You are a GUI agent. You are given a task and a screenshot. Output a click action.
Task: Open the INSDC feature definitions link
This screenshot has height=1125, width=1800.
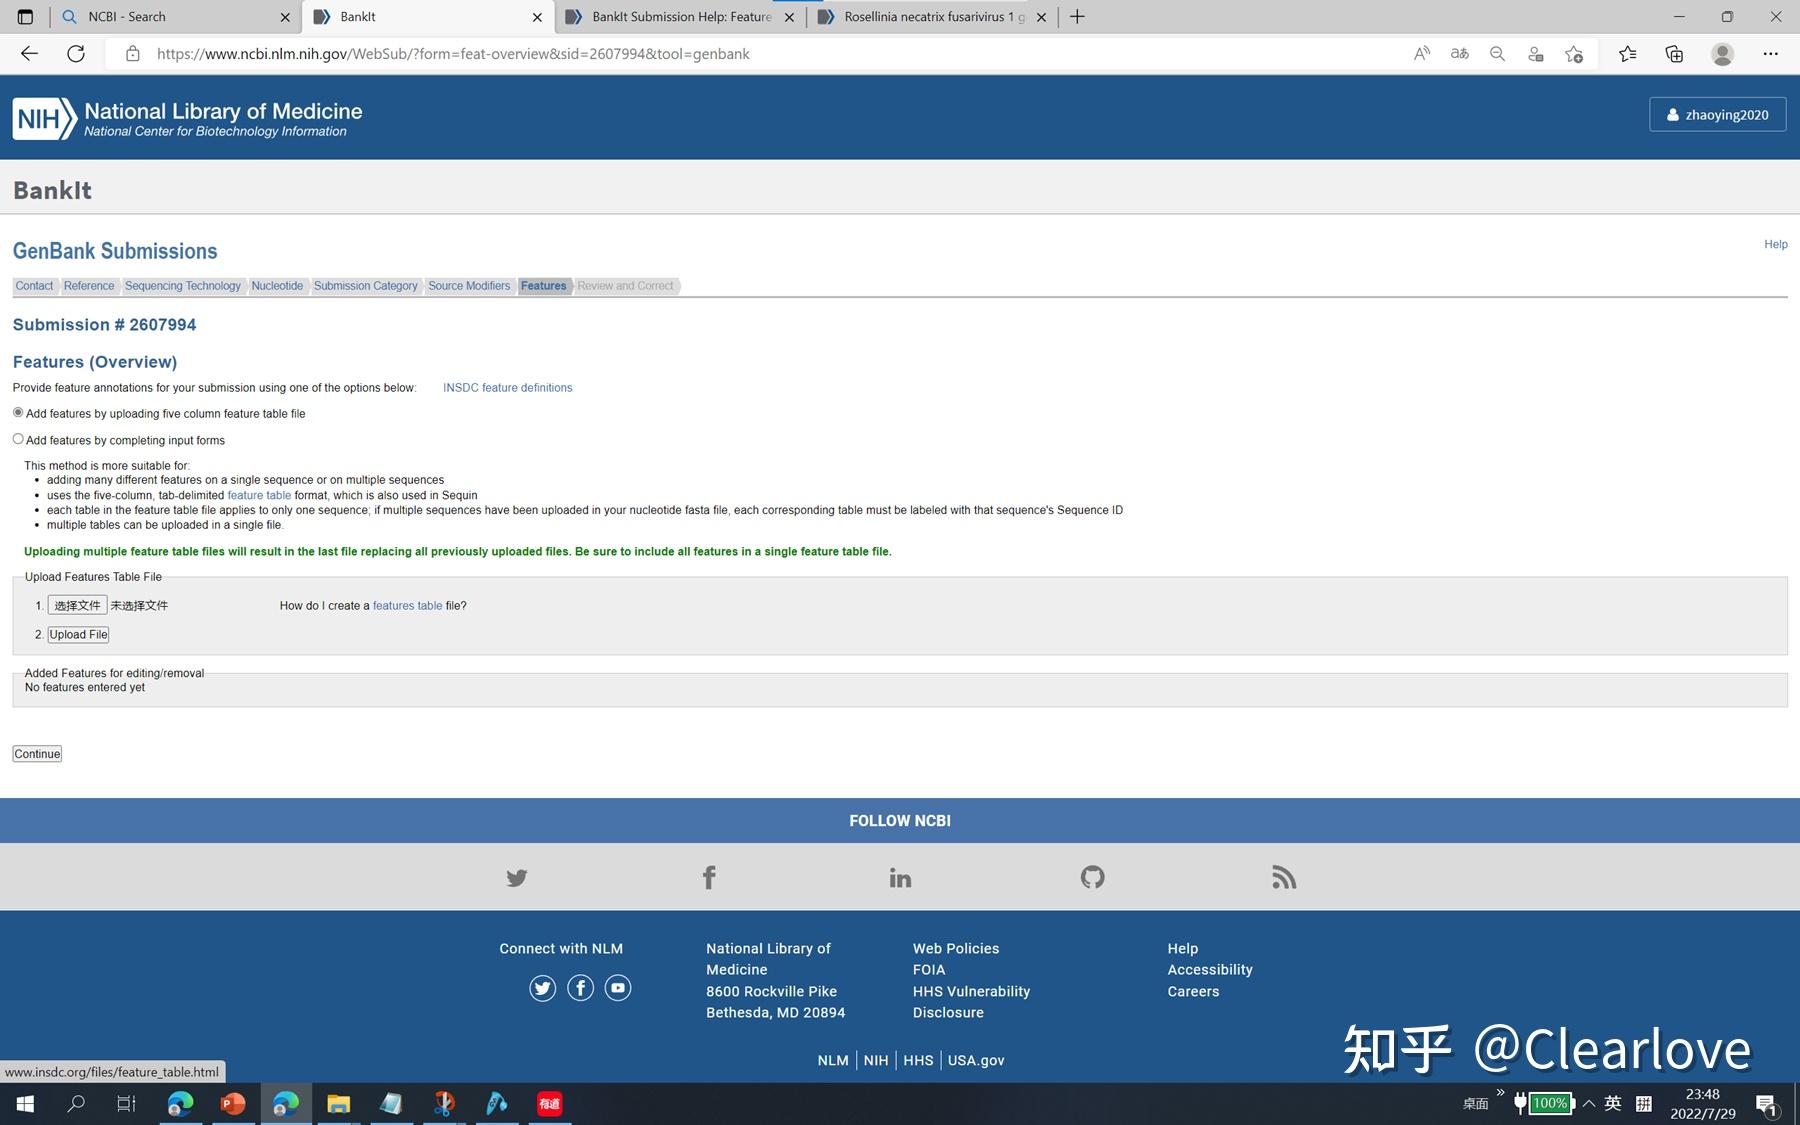(507, 387)
